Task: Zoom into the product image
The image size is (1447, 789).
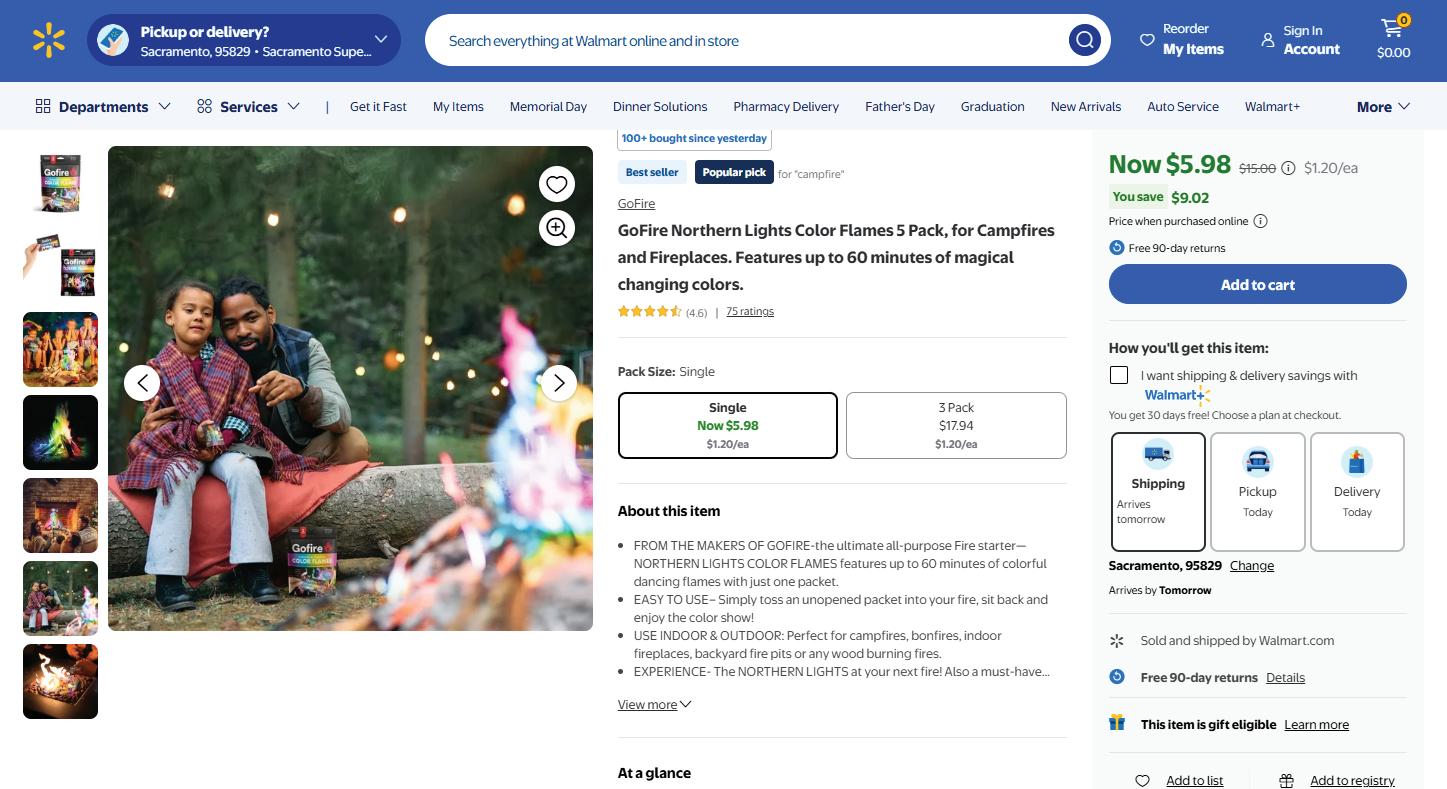Action: (557, 228)
